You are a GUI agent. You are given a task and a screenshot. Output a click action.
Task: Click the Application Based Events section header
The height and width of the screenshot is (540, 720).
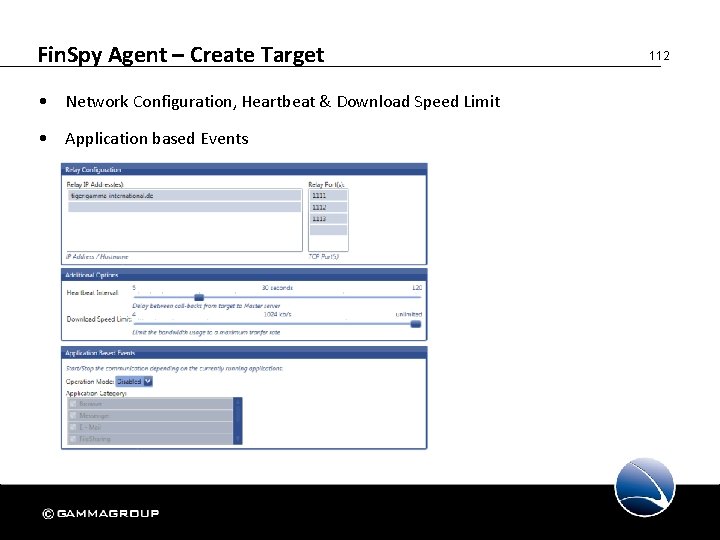(x=244, y=353)
